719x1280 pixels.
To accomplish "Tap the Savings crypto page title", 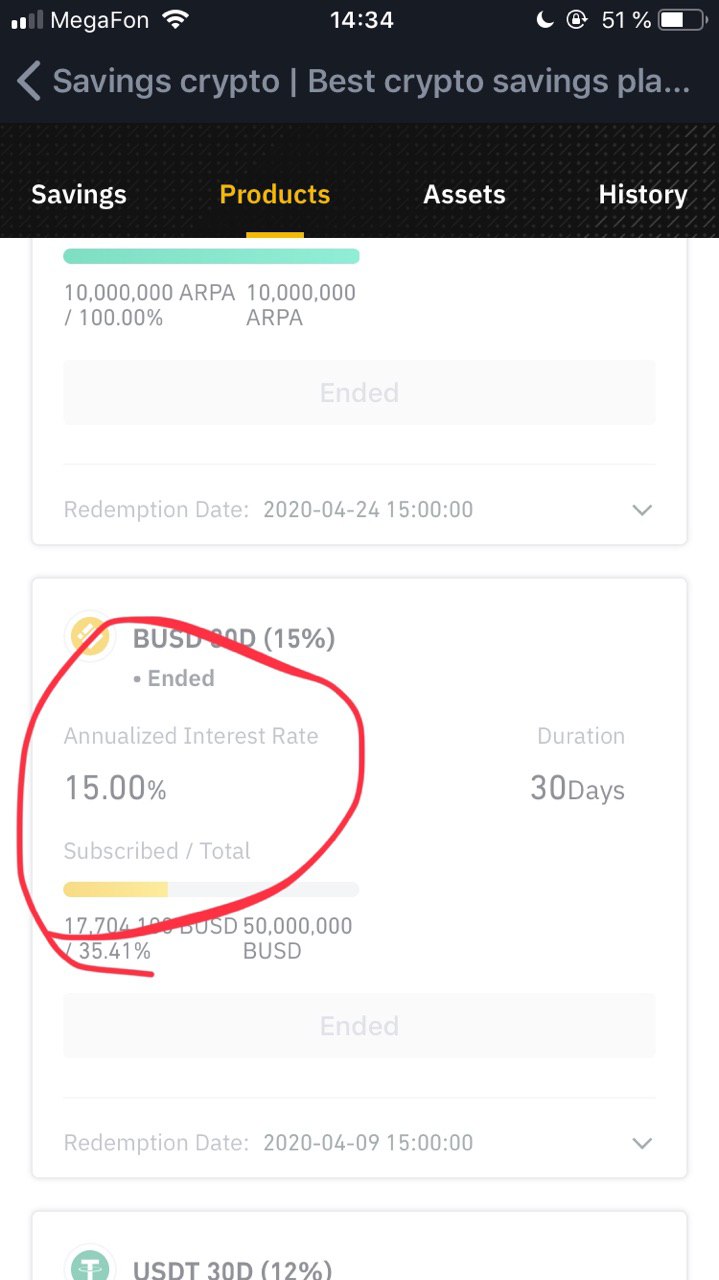I will (x=371, y=81).
